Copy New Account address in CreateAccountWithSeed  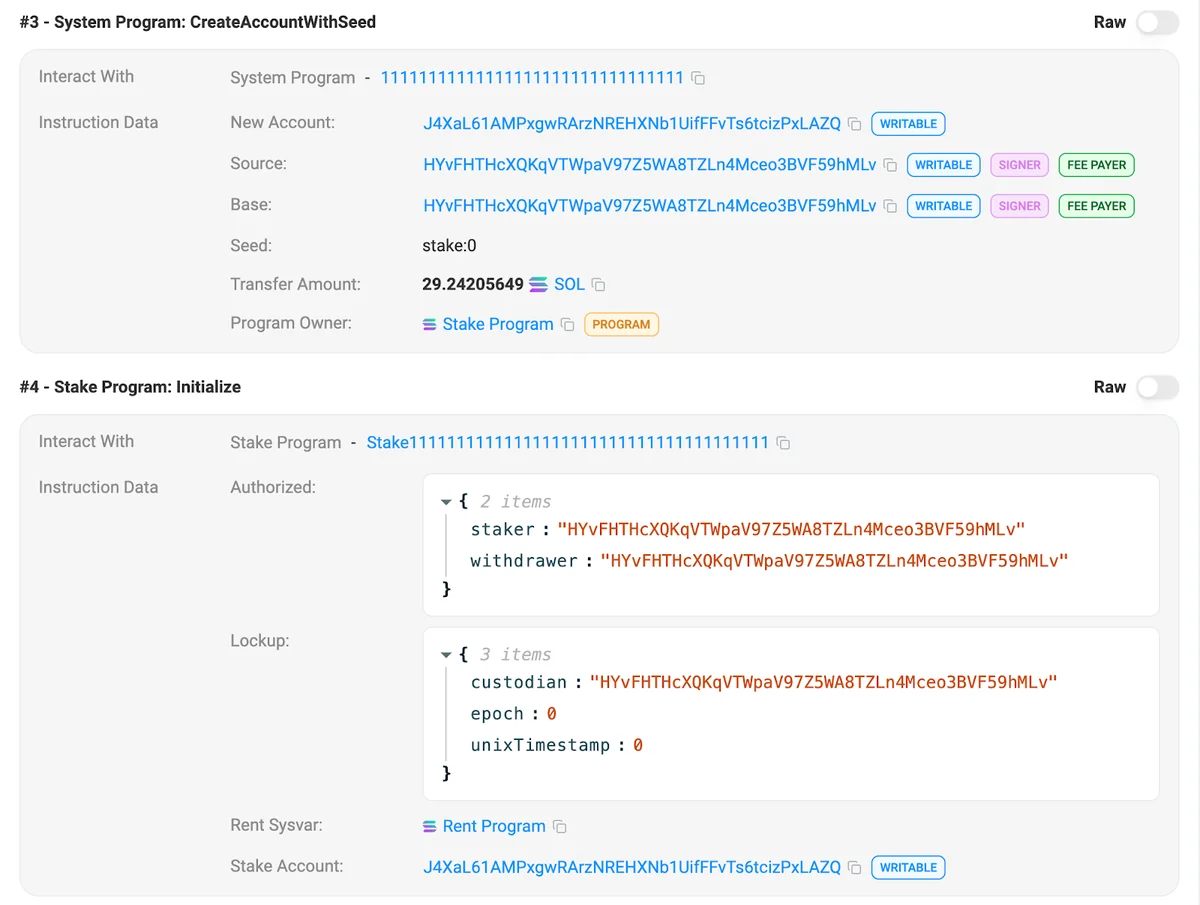point(855,124)
